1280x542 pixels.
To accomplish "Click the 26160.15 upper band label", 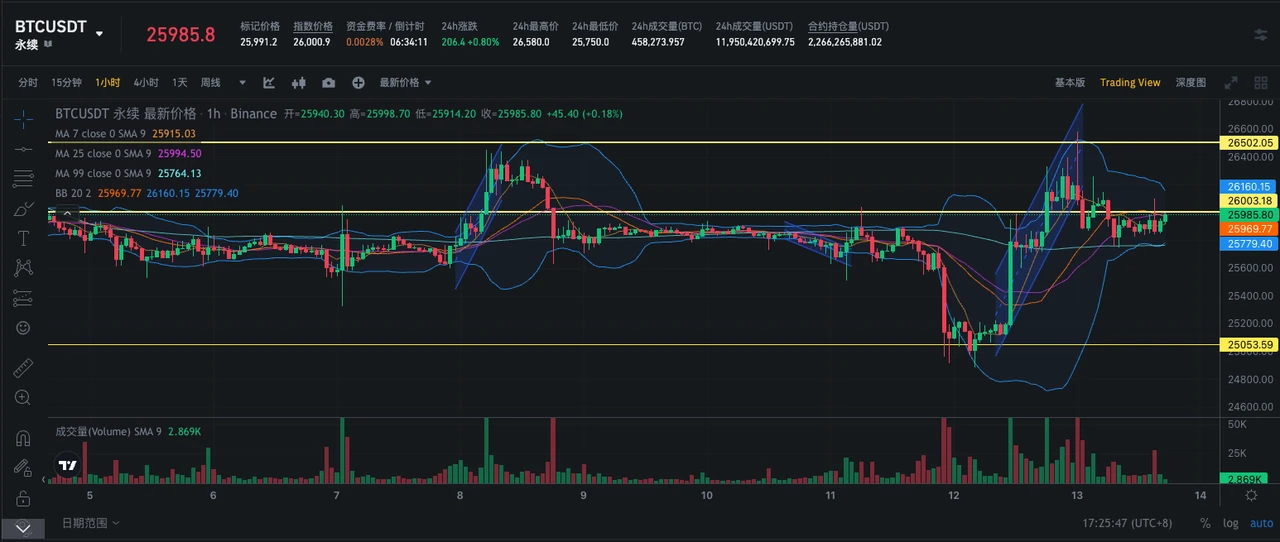I will click(1250, 186).
